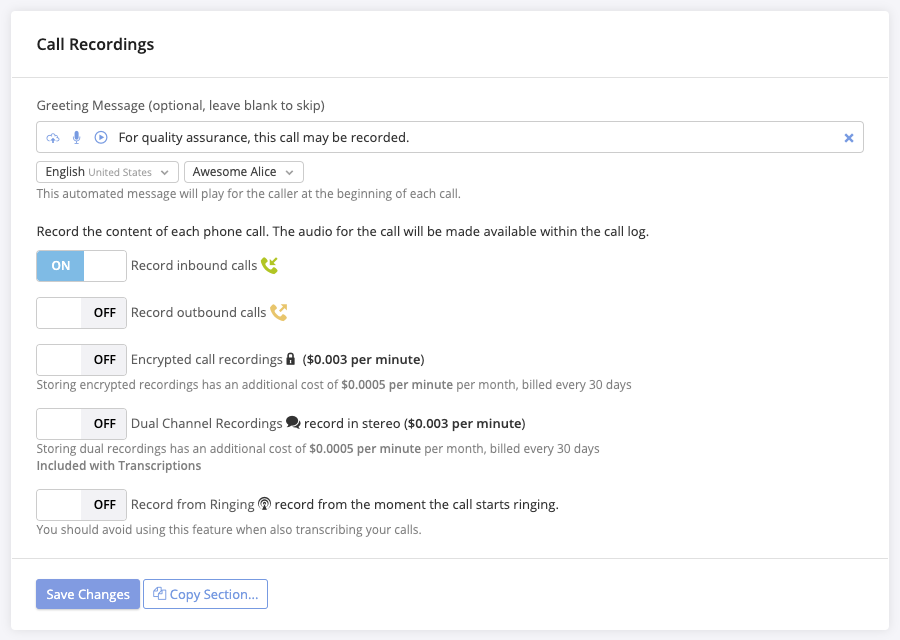Click the Record from Ringing signal icon

coord(265,505)
